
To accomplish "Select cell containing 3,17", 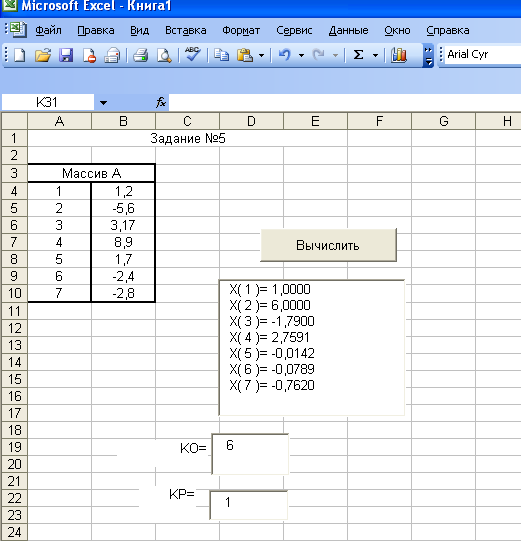I will click(x=123, y=225).
